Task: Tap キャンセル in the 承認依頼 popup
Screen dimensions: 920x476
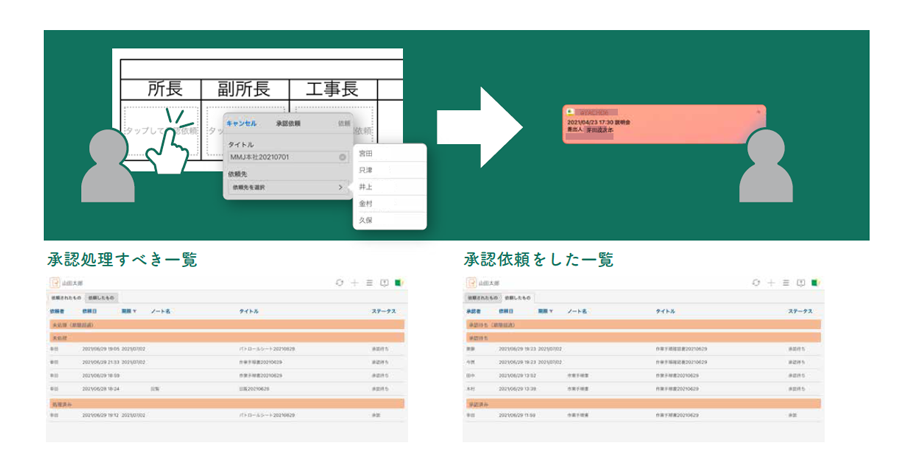Action: [242, 123]
